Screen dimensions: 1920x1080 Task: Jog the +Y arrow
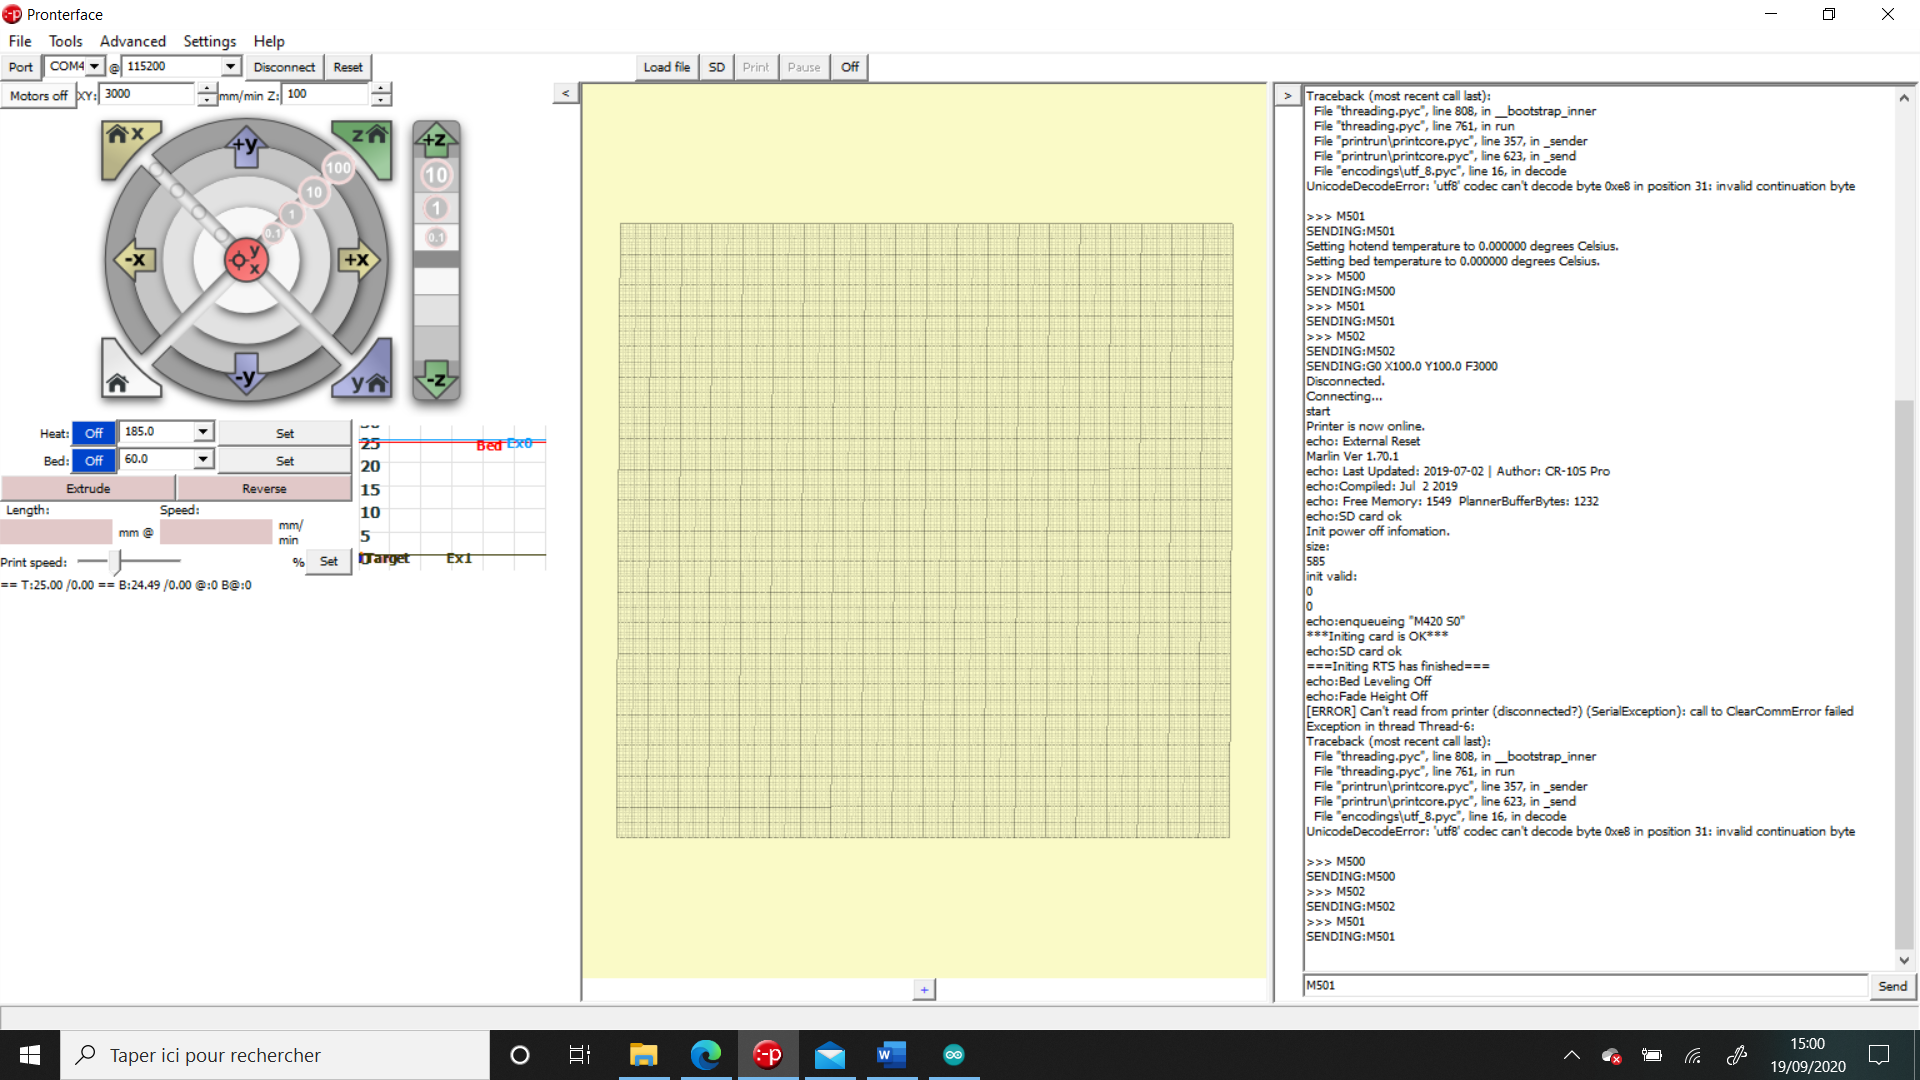coord(245,146)
